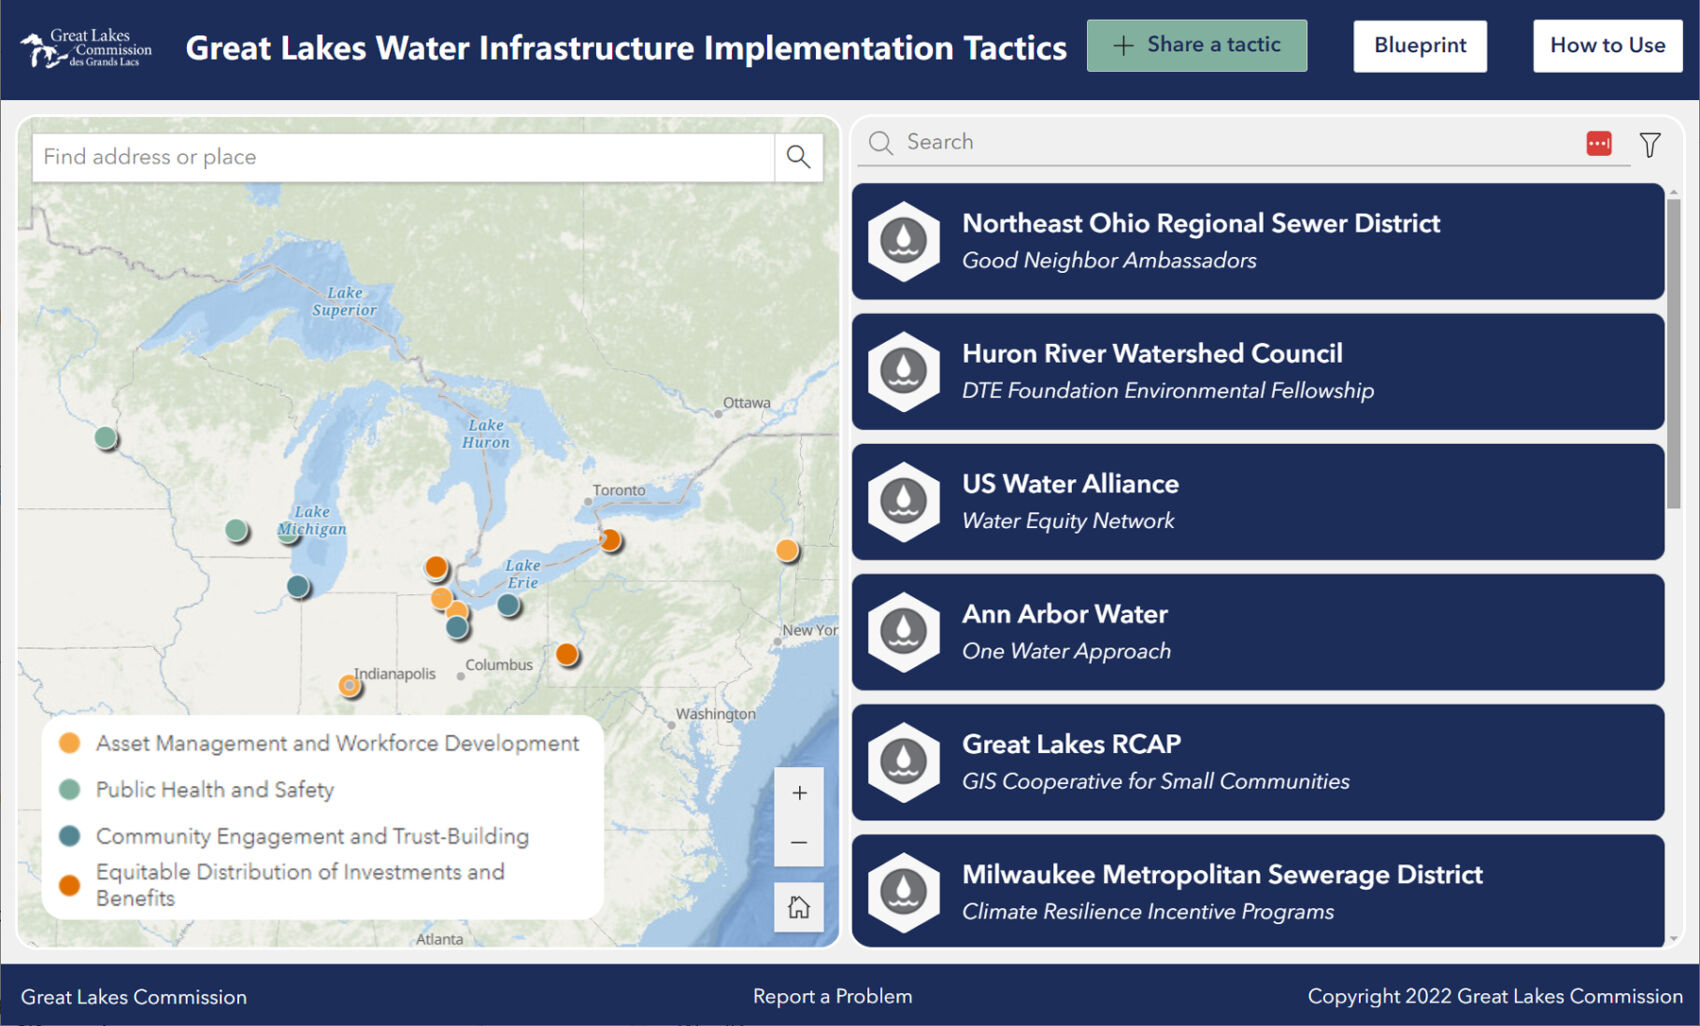Click the Copyright 2022 Great Lakes Commission text
Screen dimensions: 1700x1026
(1495, 996)
